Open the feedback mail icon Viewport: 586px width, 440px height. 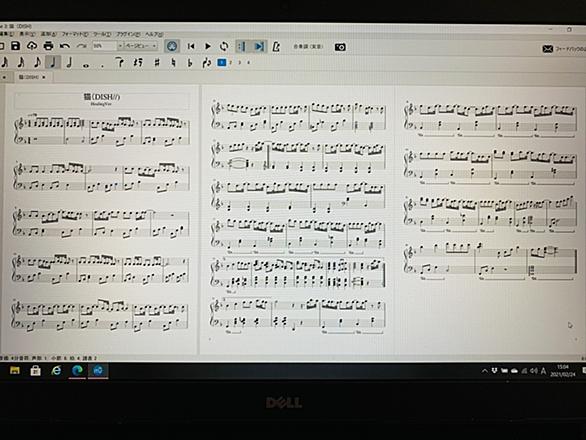(548, 49)
